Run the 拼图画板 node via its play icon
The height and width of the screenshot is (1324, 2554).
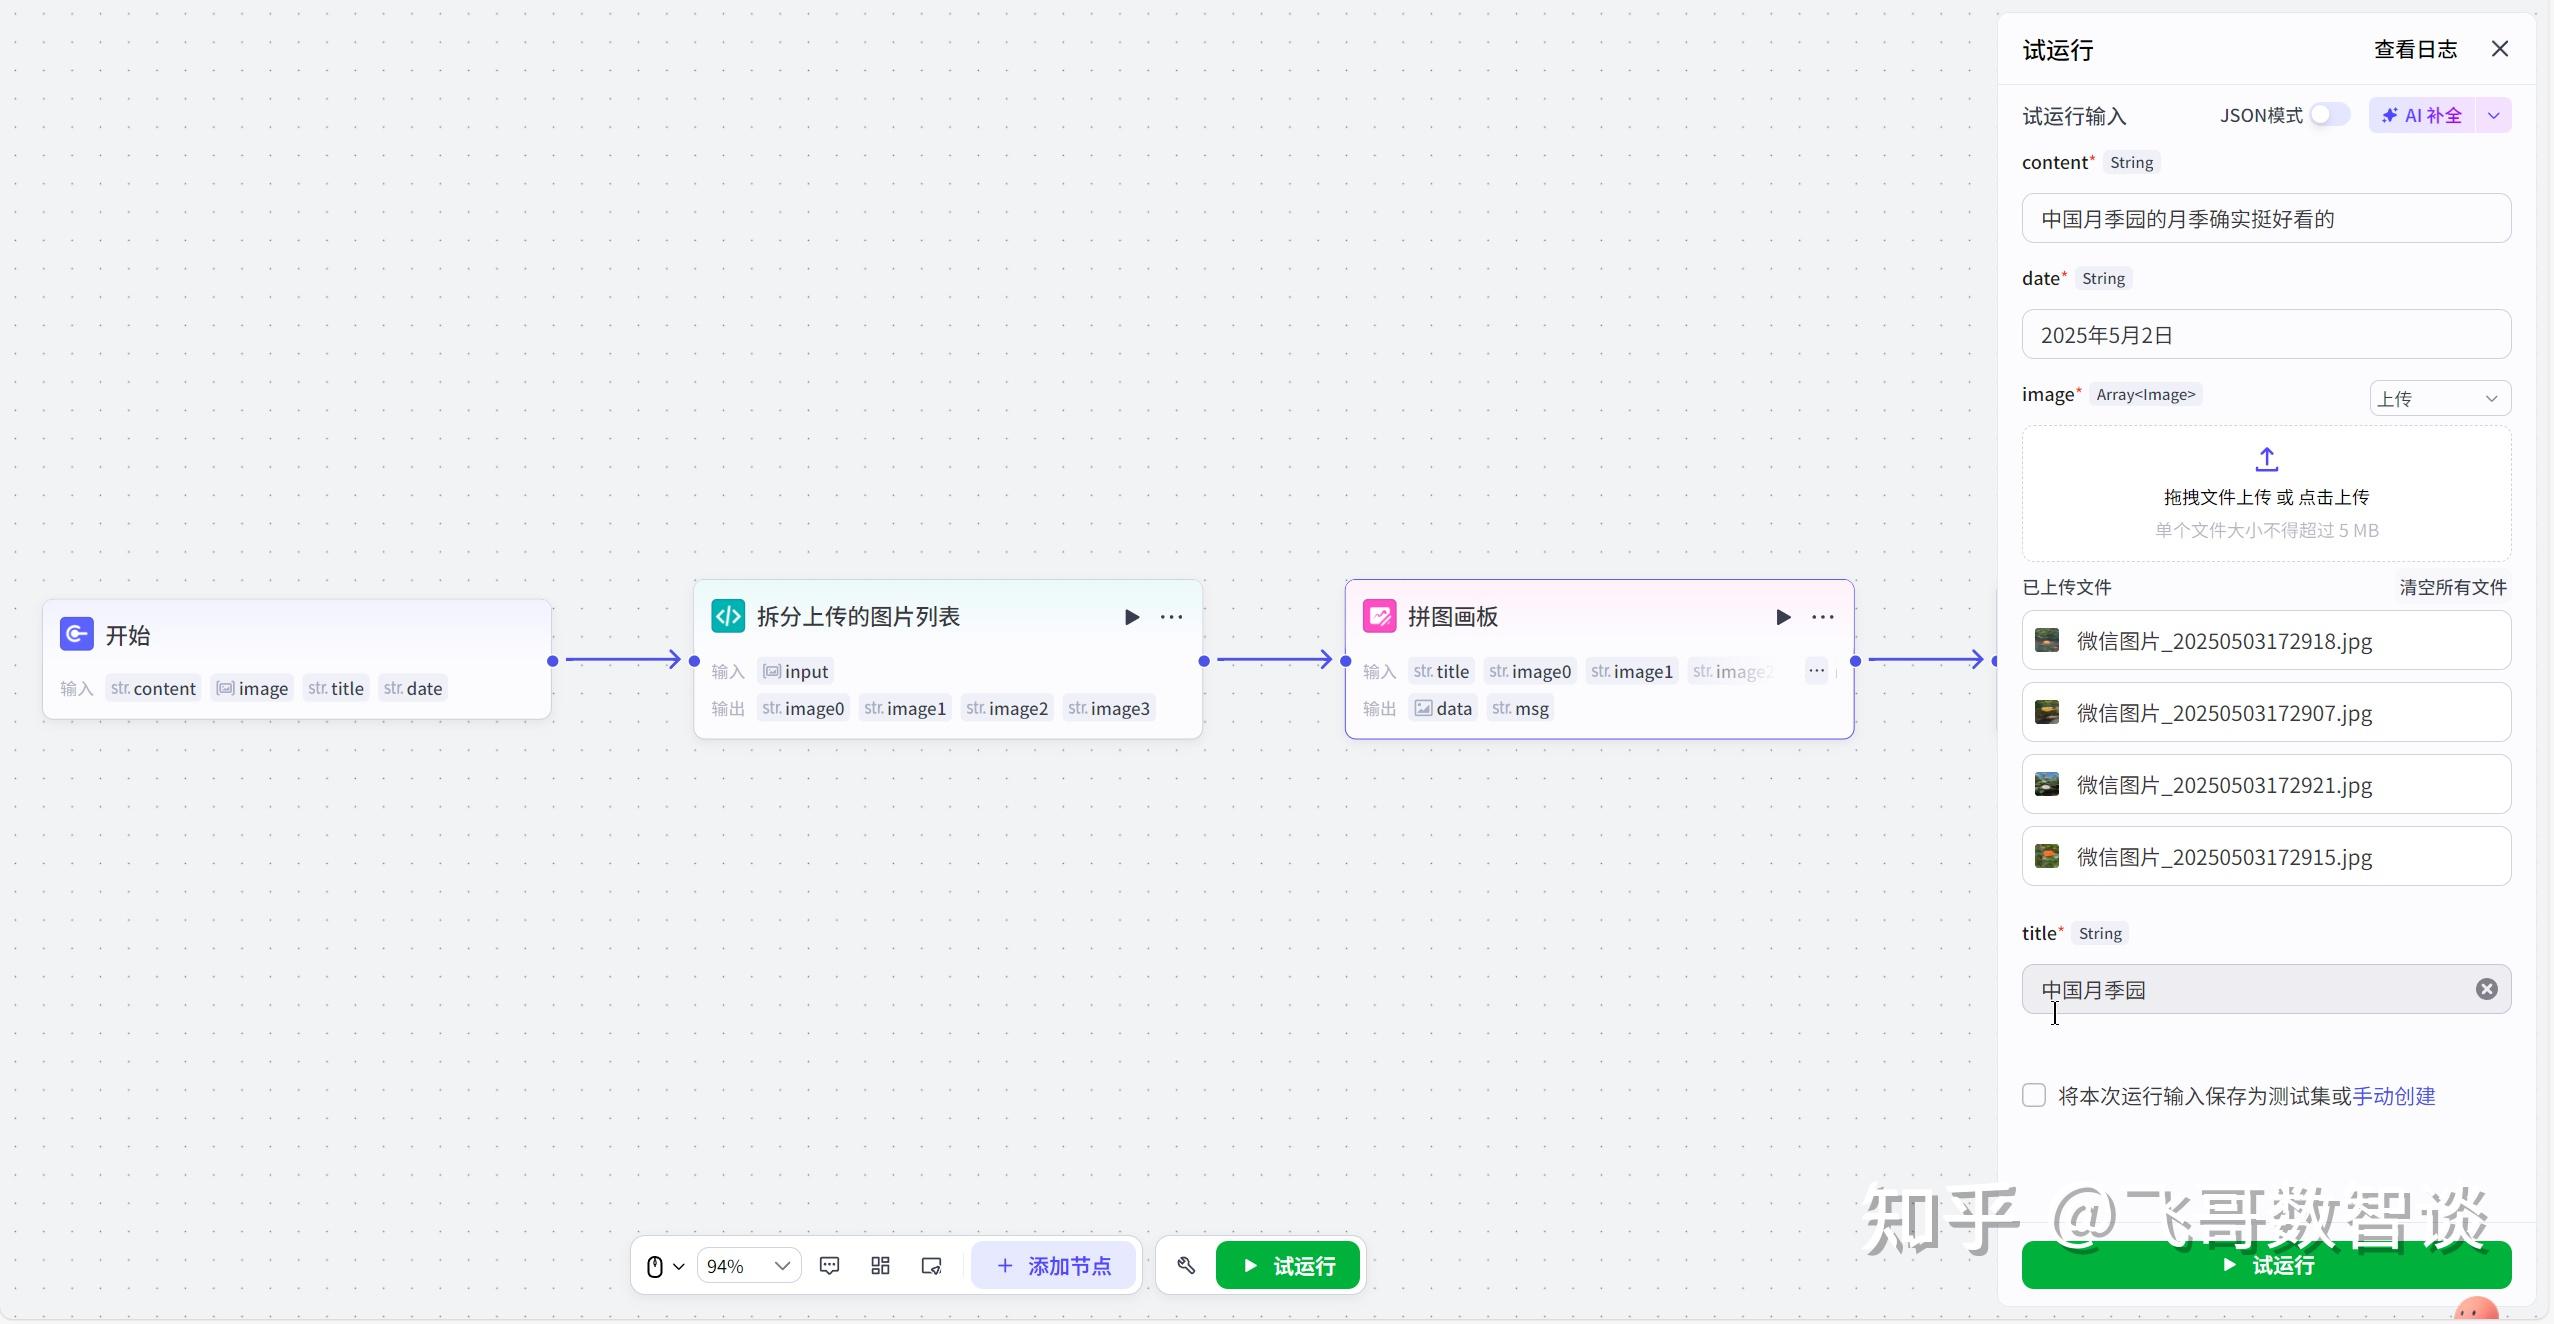point(1783,617)
